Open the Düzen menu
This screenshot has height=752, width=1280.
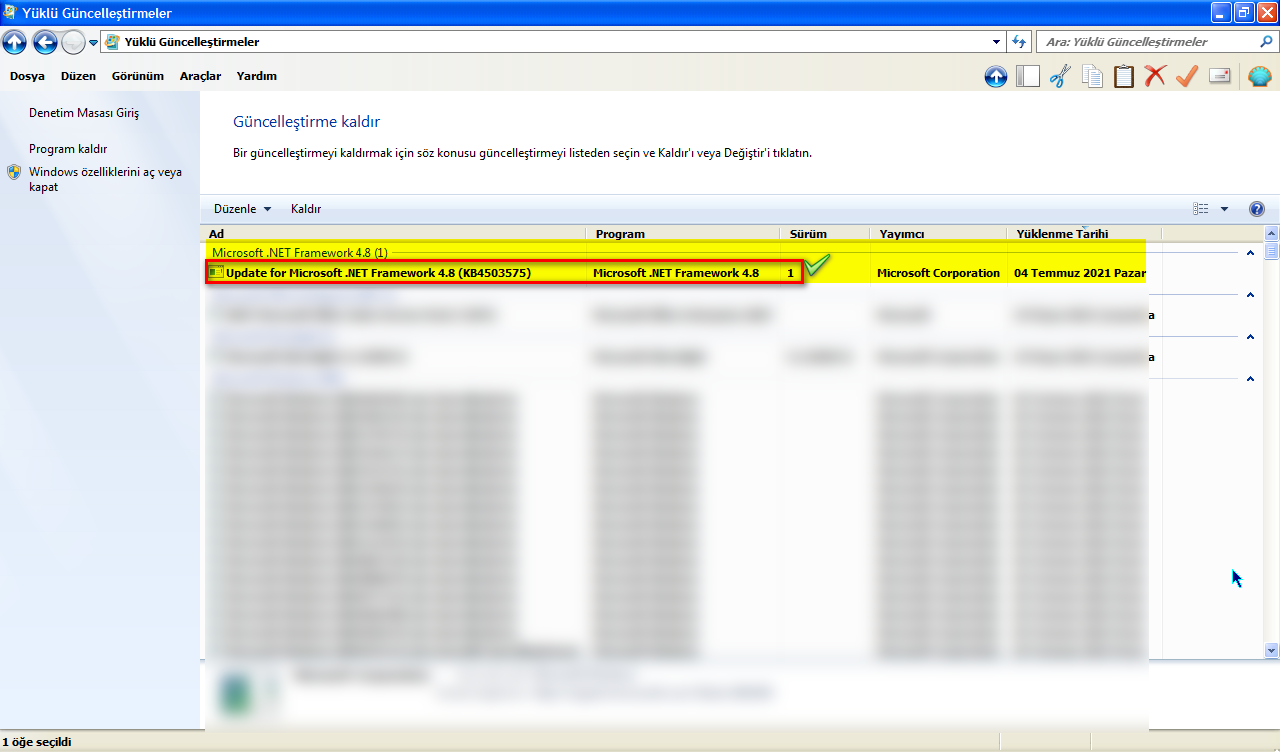78,76
